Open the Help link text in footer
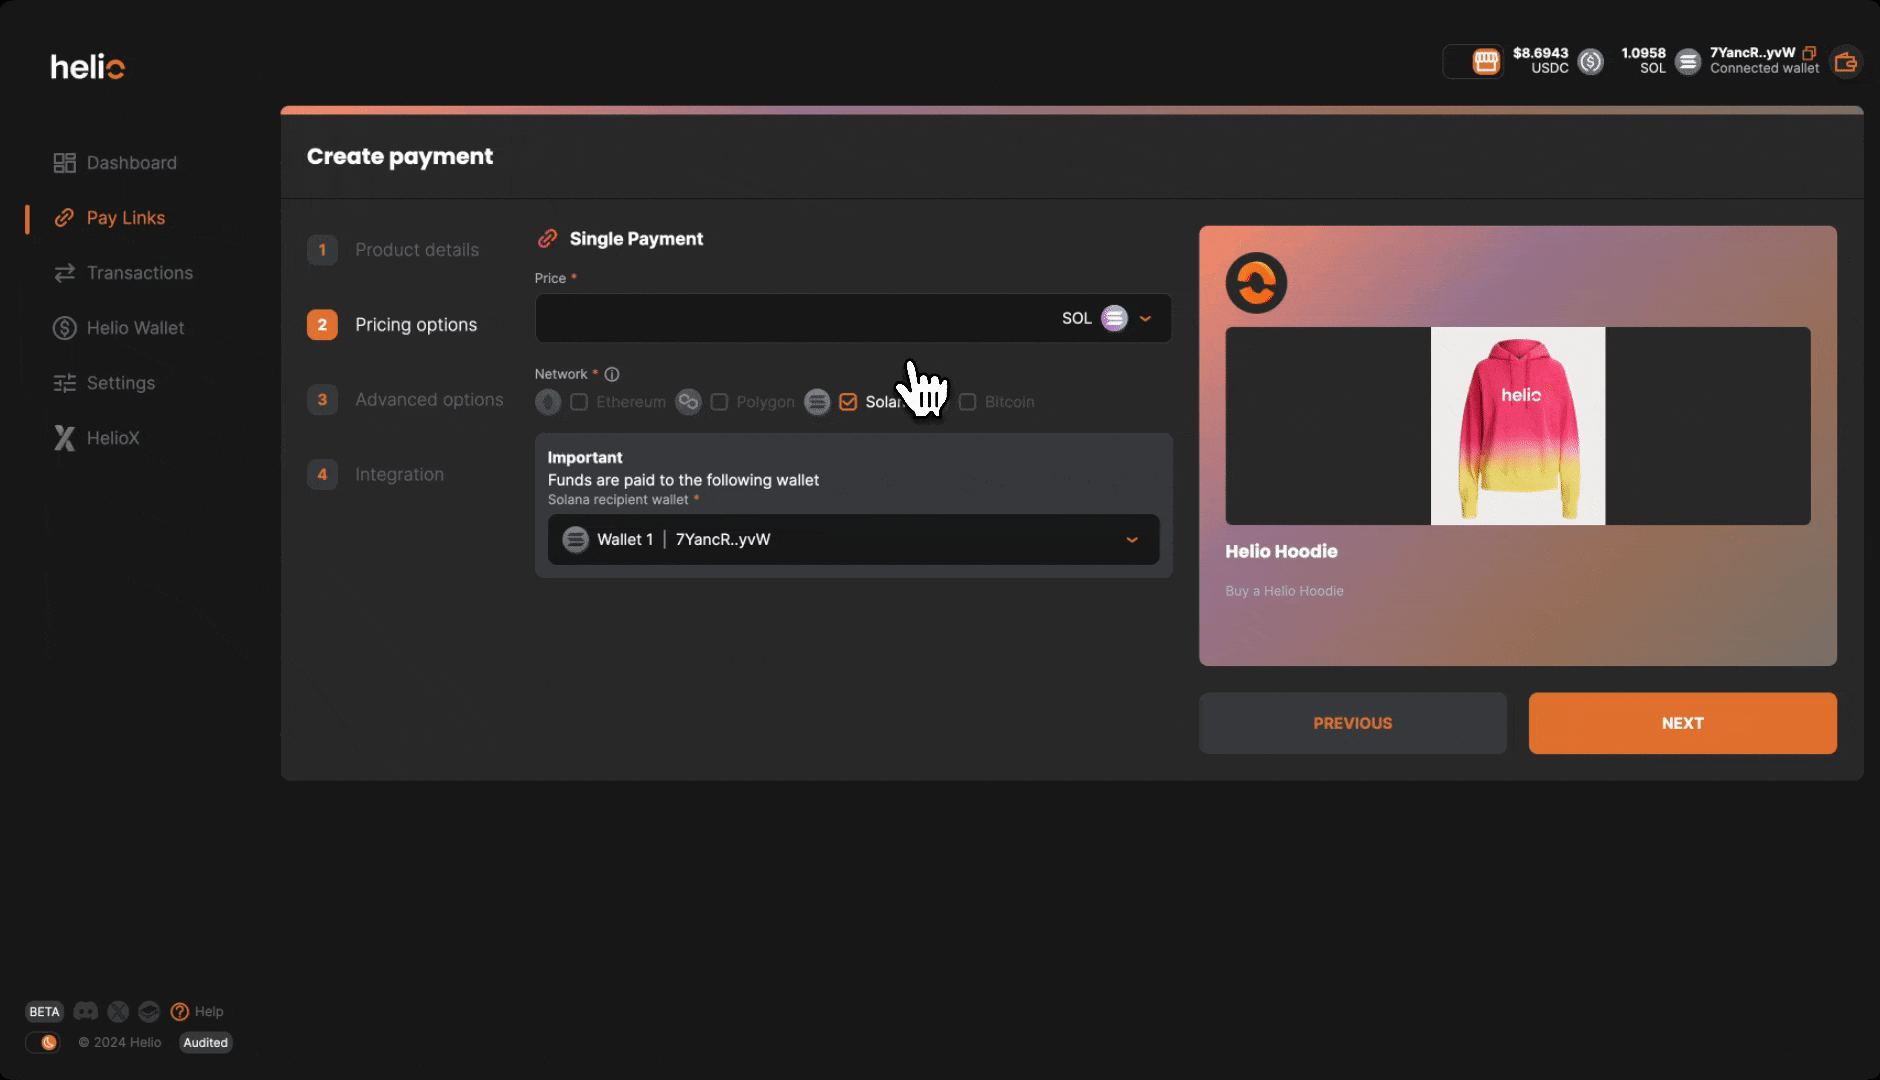1880x1080 pixels. 209,1011
